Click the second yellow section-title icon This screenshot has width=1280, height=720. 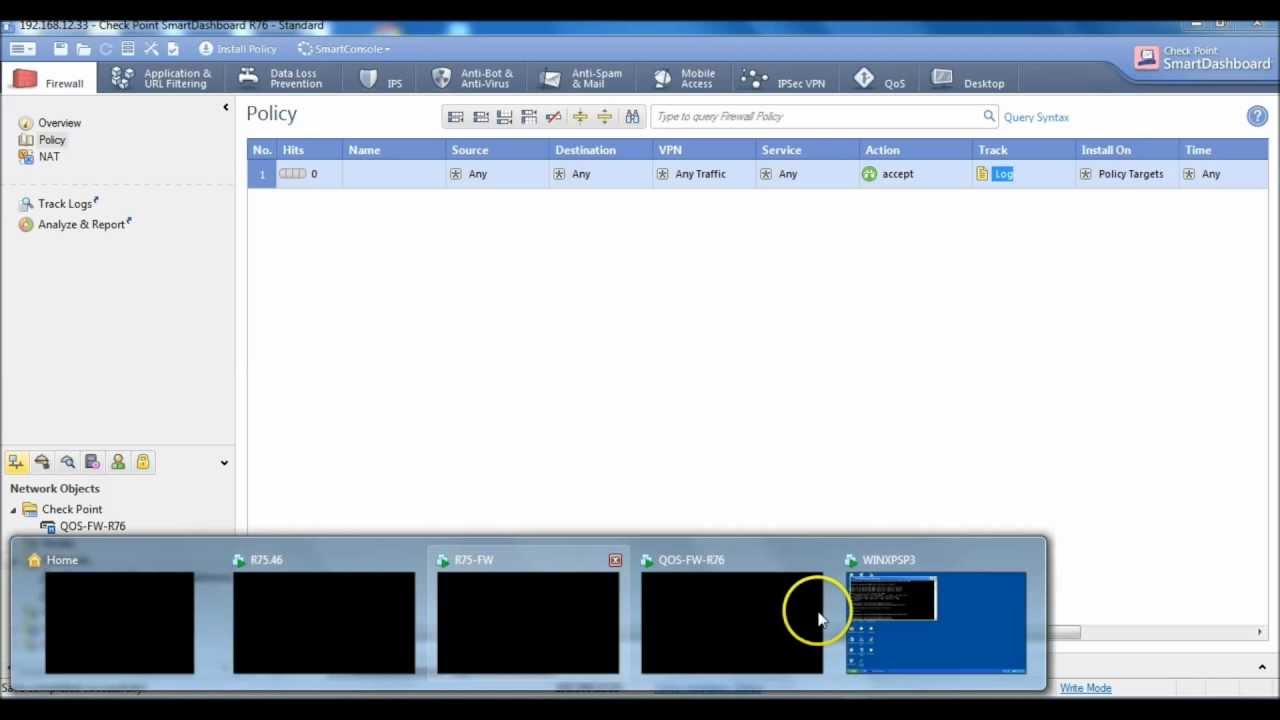tap(604, 117)
